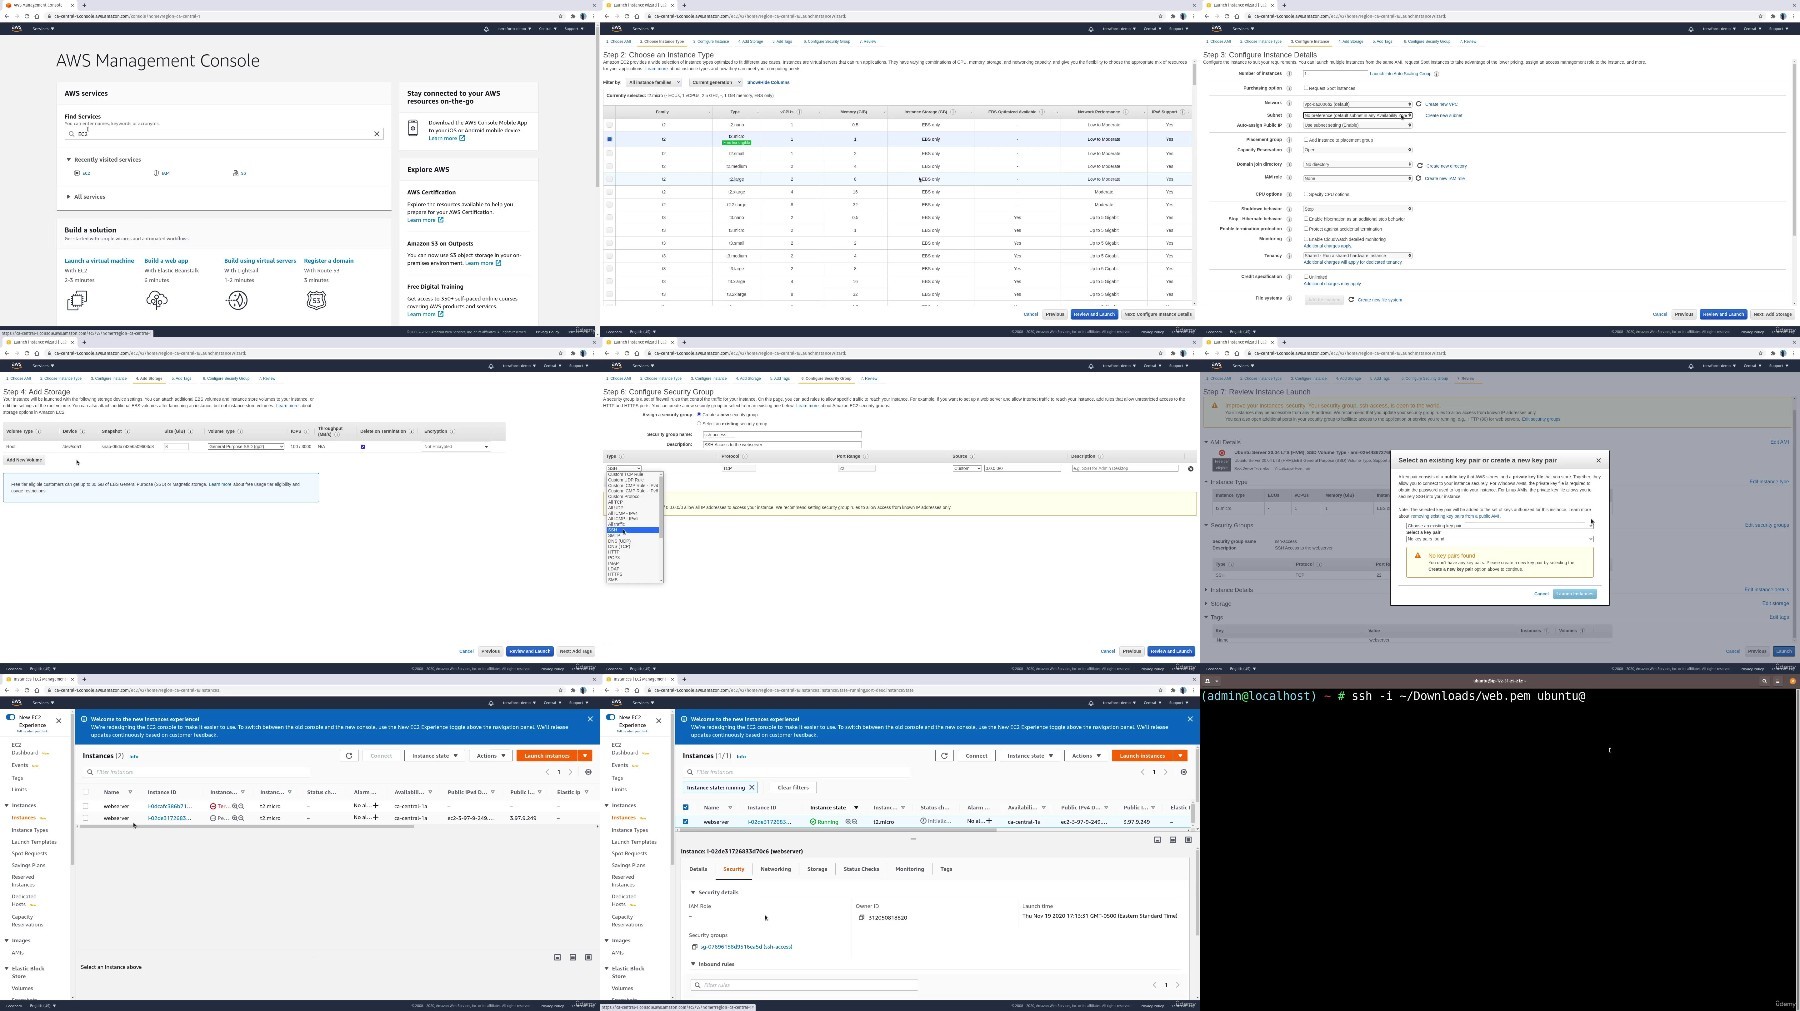Choose Create a new security group radio

click(x=699, y=414)
